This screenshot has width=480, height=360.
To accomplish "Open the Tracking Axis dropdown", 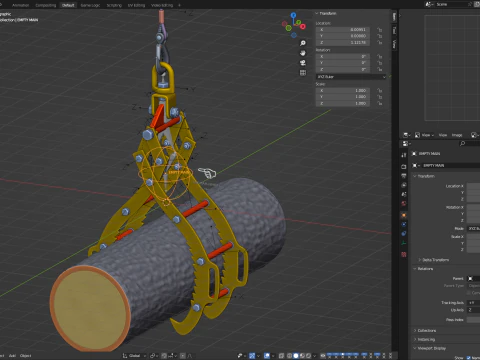I will (x=473, y=303).
